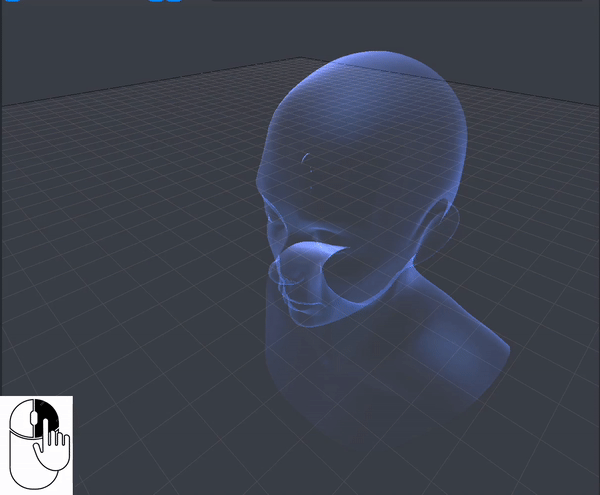Click the hand graphic on mouse overlay

point(52,445)
